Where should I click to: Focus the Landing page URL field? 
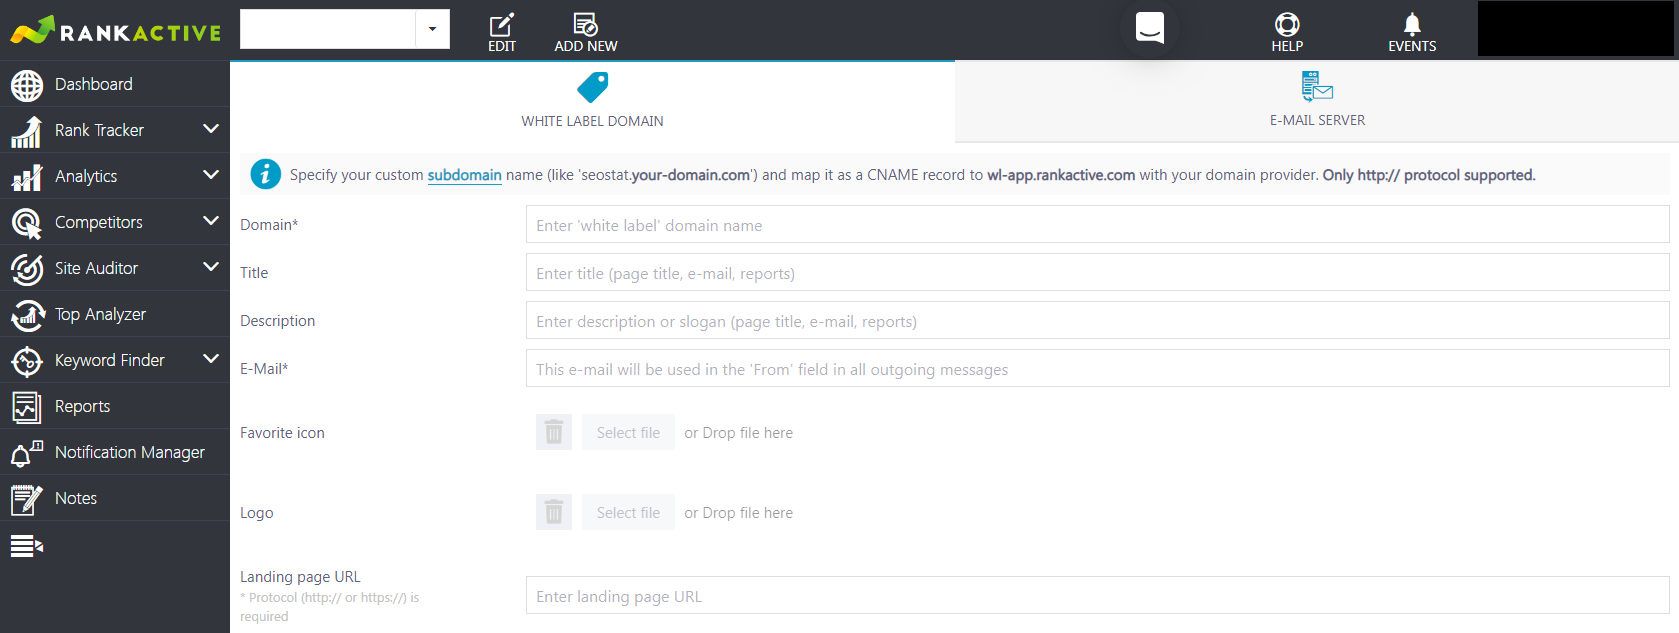coord(1097,595)
